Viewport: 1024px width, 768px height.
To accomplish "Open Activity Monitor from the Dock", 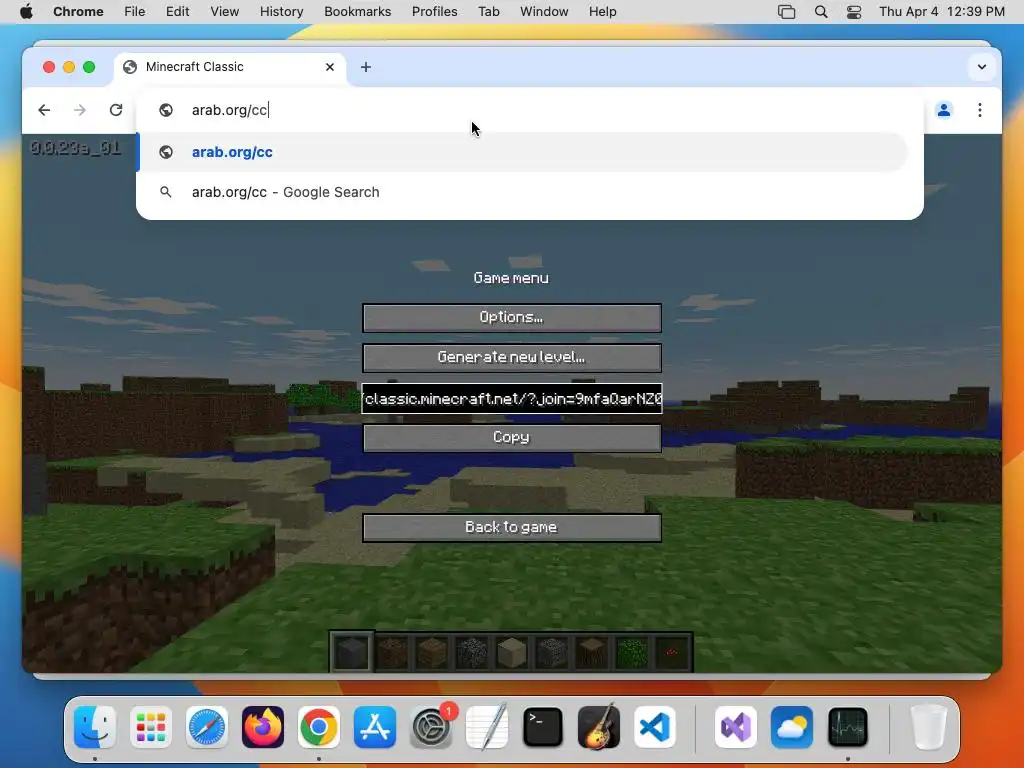I will (848, 727).
